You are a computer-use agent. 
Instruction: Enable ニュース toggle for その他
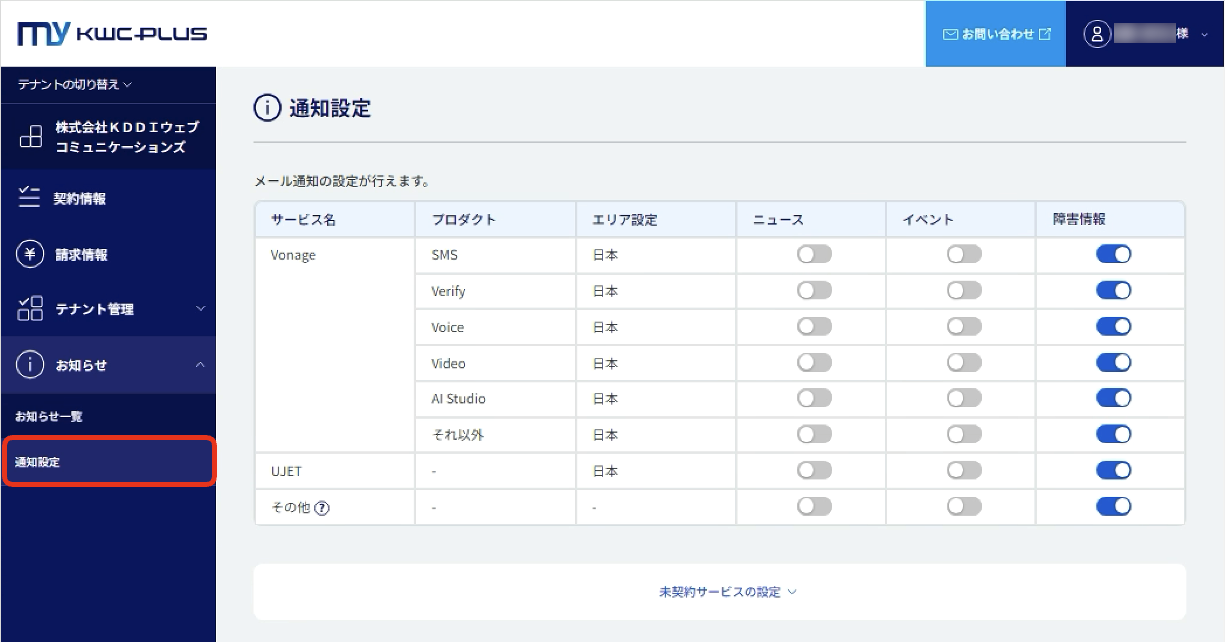point(814,506)
